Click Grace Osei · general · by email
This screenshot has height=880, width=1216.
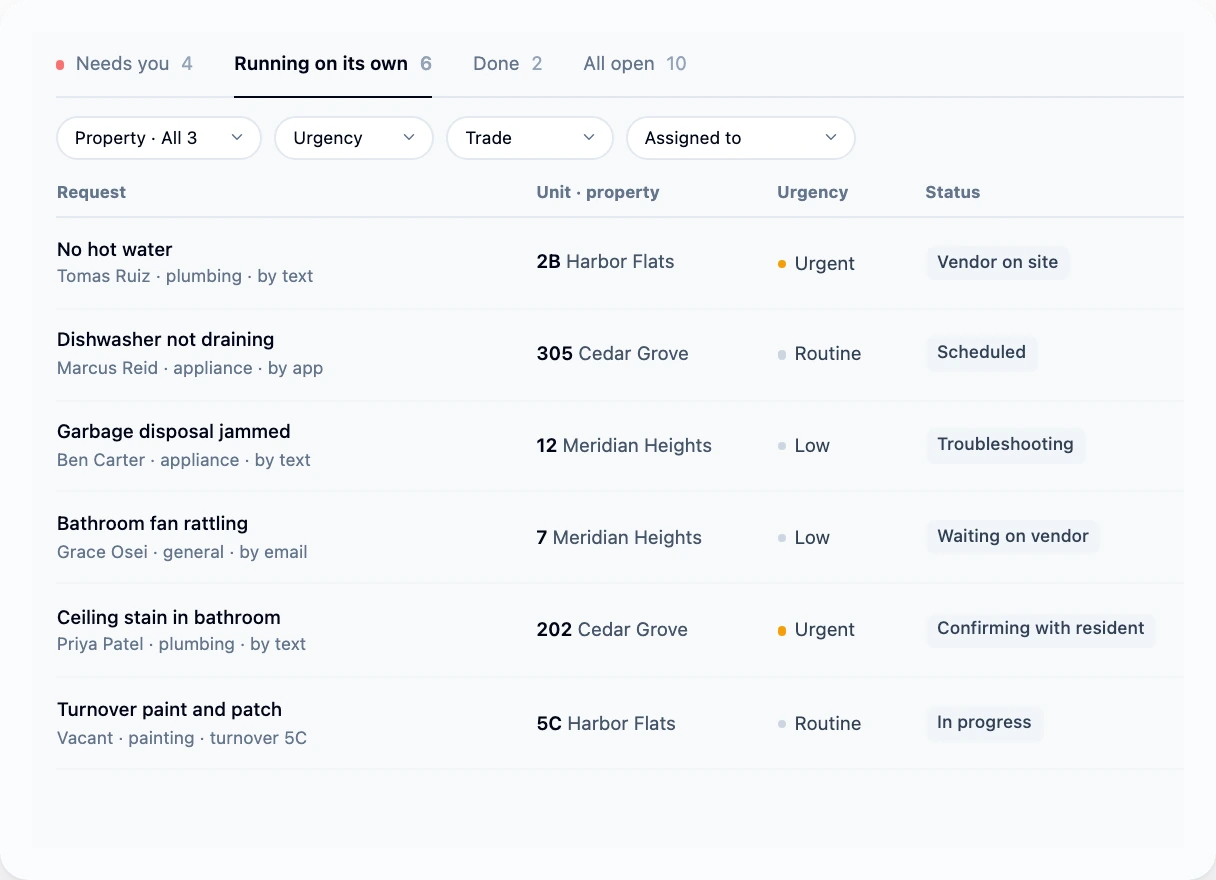coord(182,552)
